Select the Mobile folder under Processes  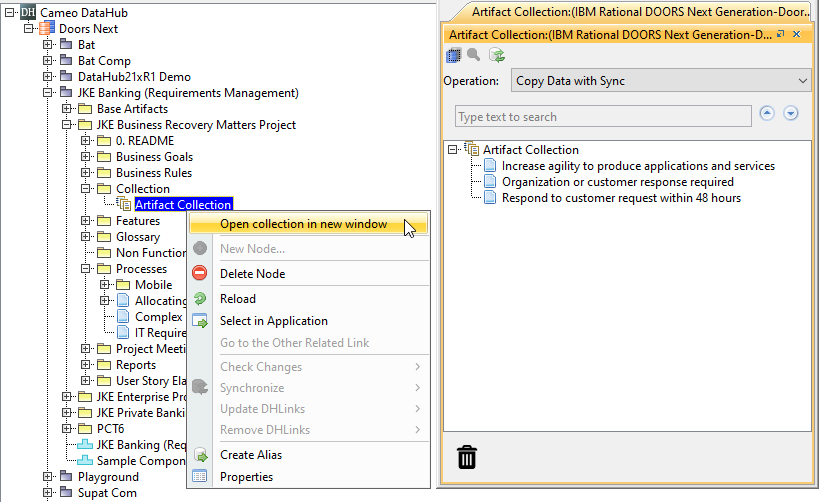pos(153,285)
